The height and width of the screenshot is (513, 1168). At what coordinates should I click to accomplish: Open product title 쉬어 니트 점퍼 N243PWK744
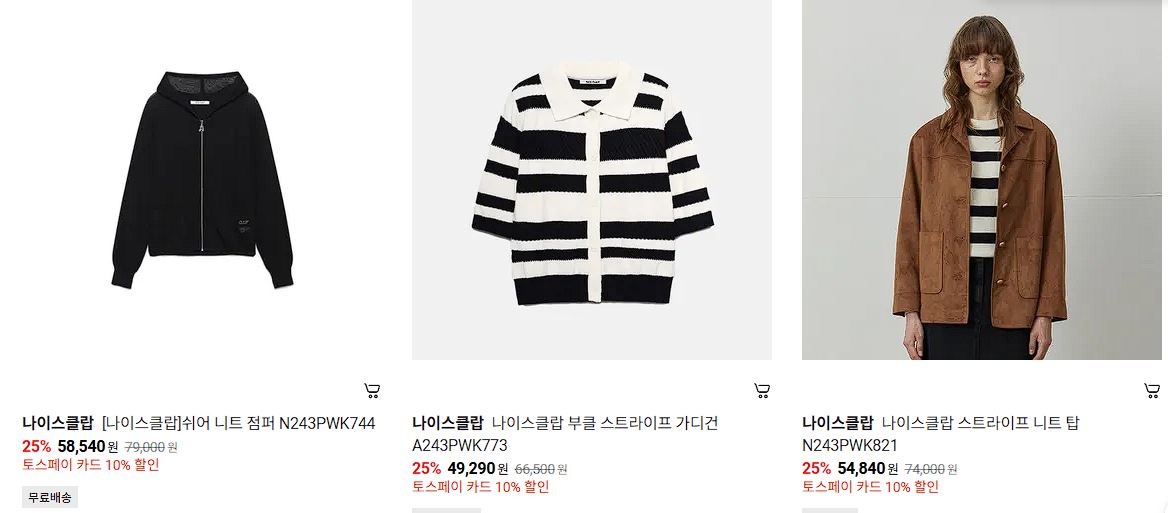tap(238, 424)
